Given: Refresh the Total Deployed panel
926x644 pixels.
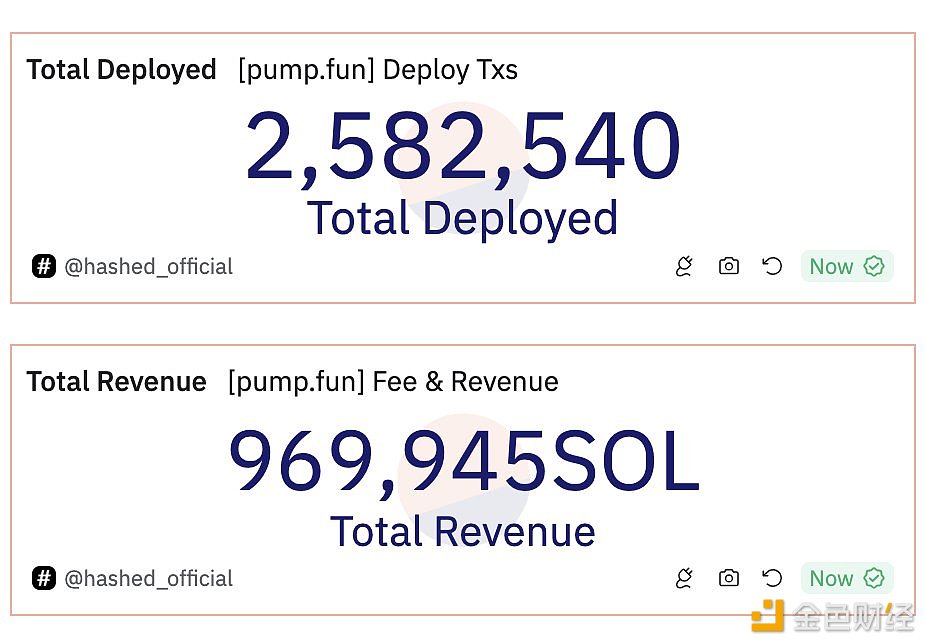Looking at the screenshot, I should (772, 266).
